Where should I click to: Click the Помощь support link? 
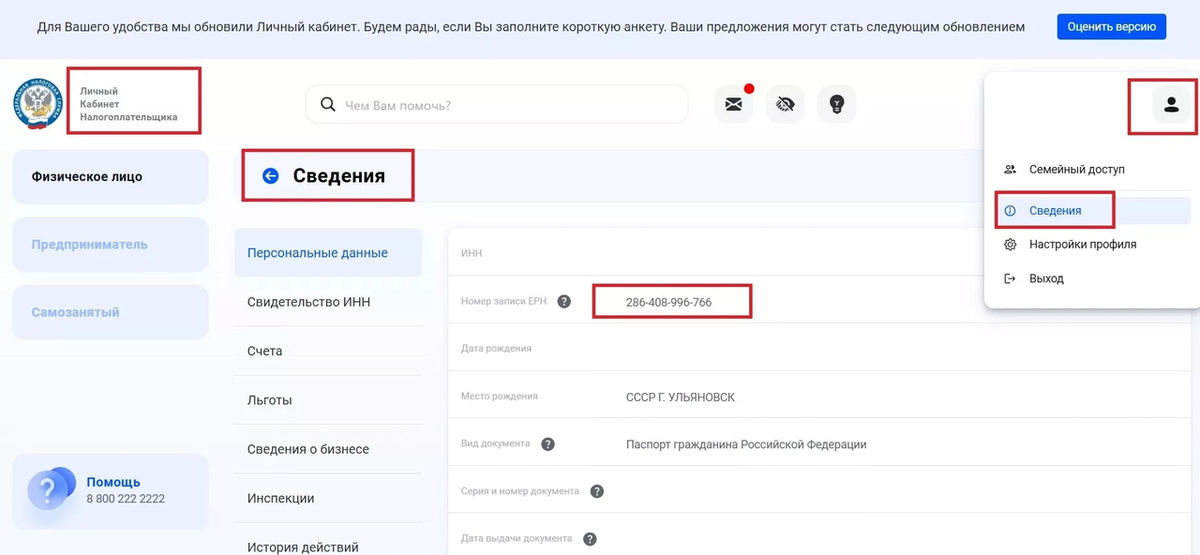coord(113,482)
